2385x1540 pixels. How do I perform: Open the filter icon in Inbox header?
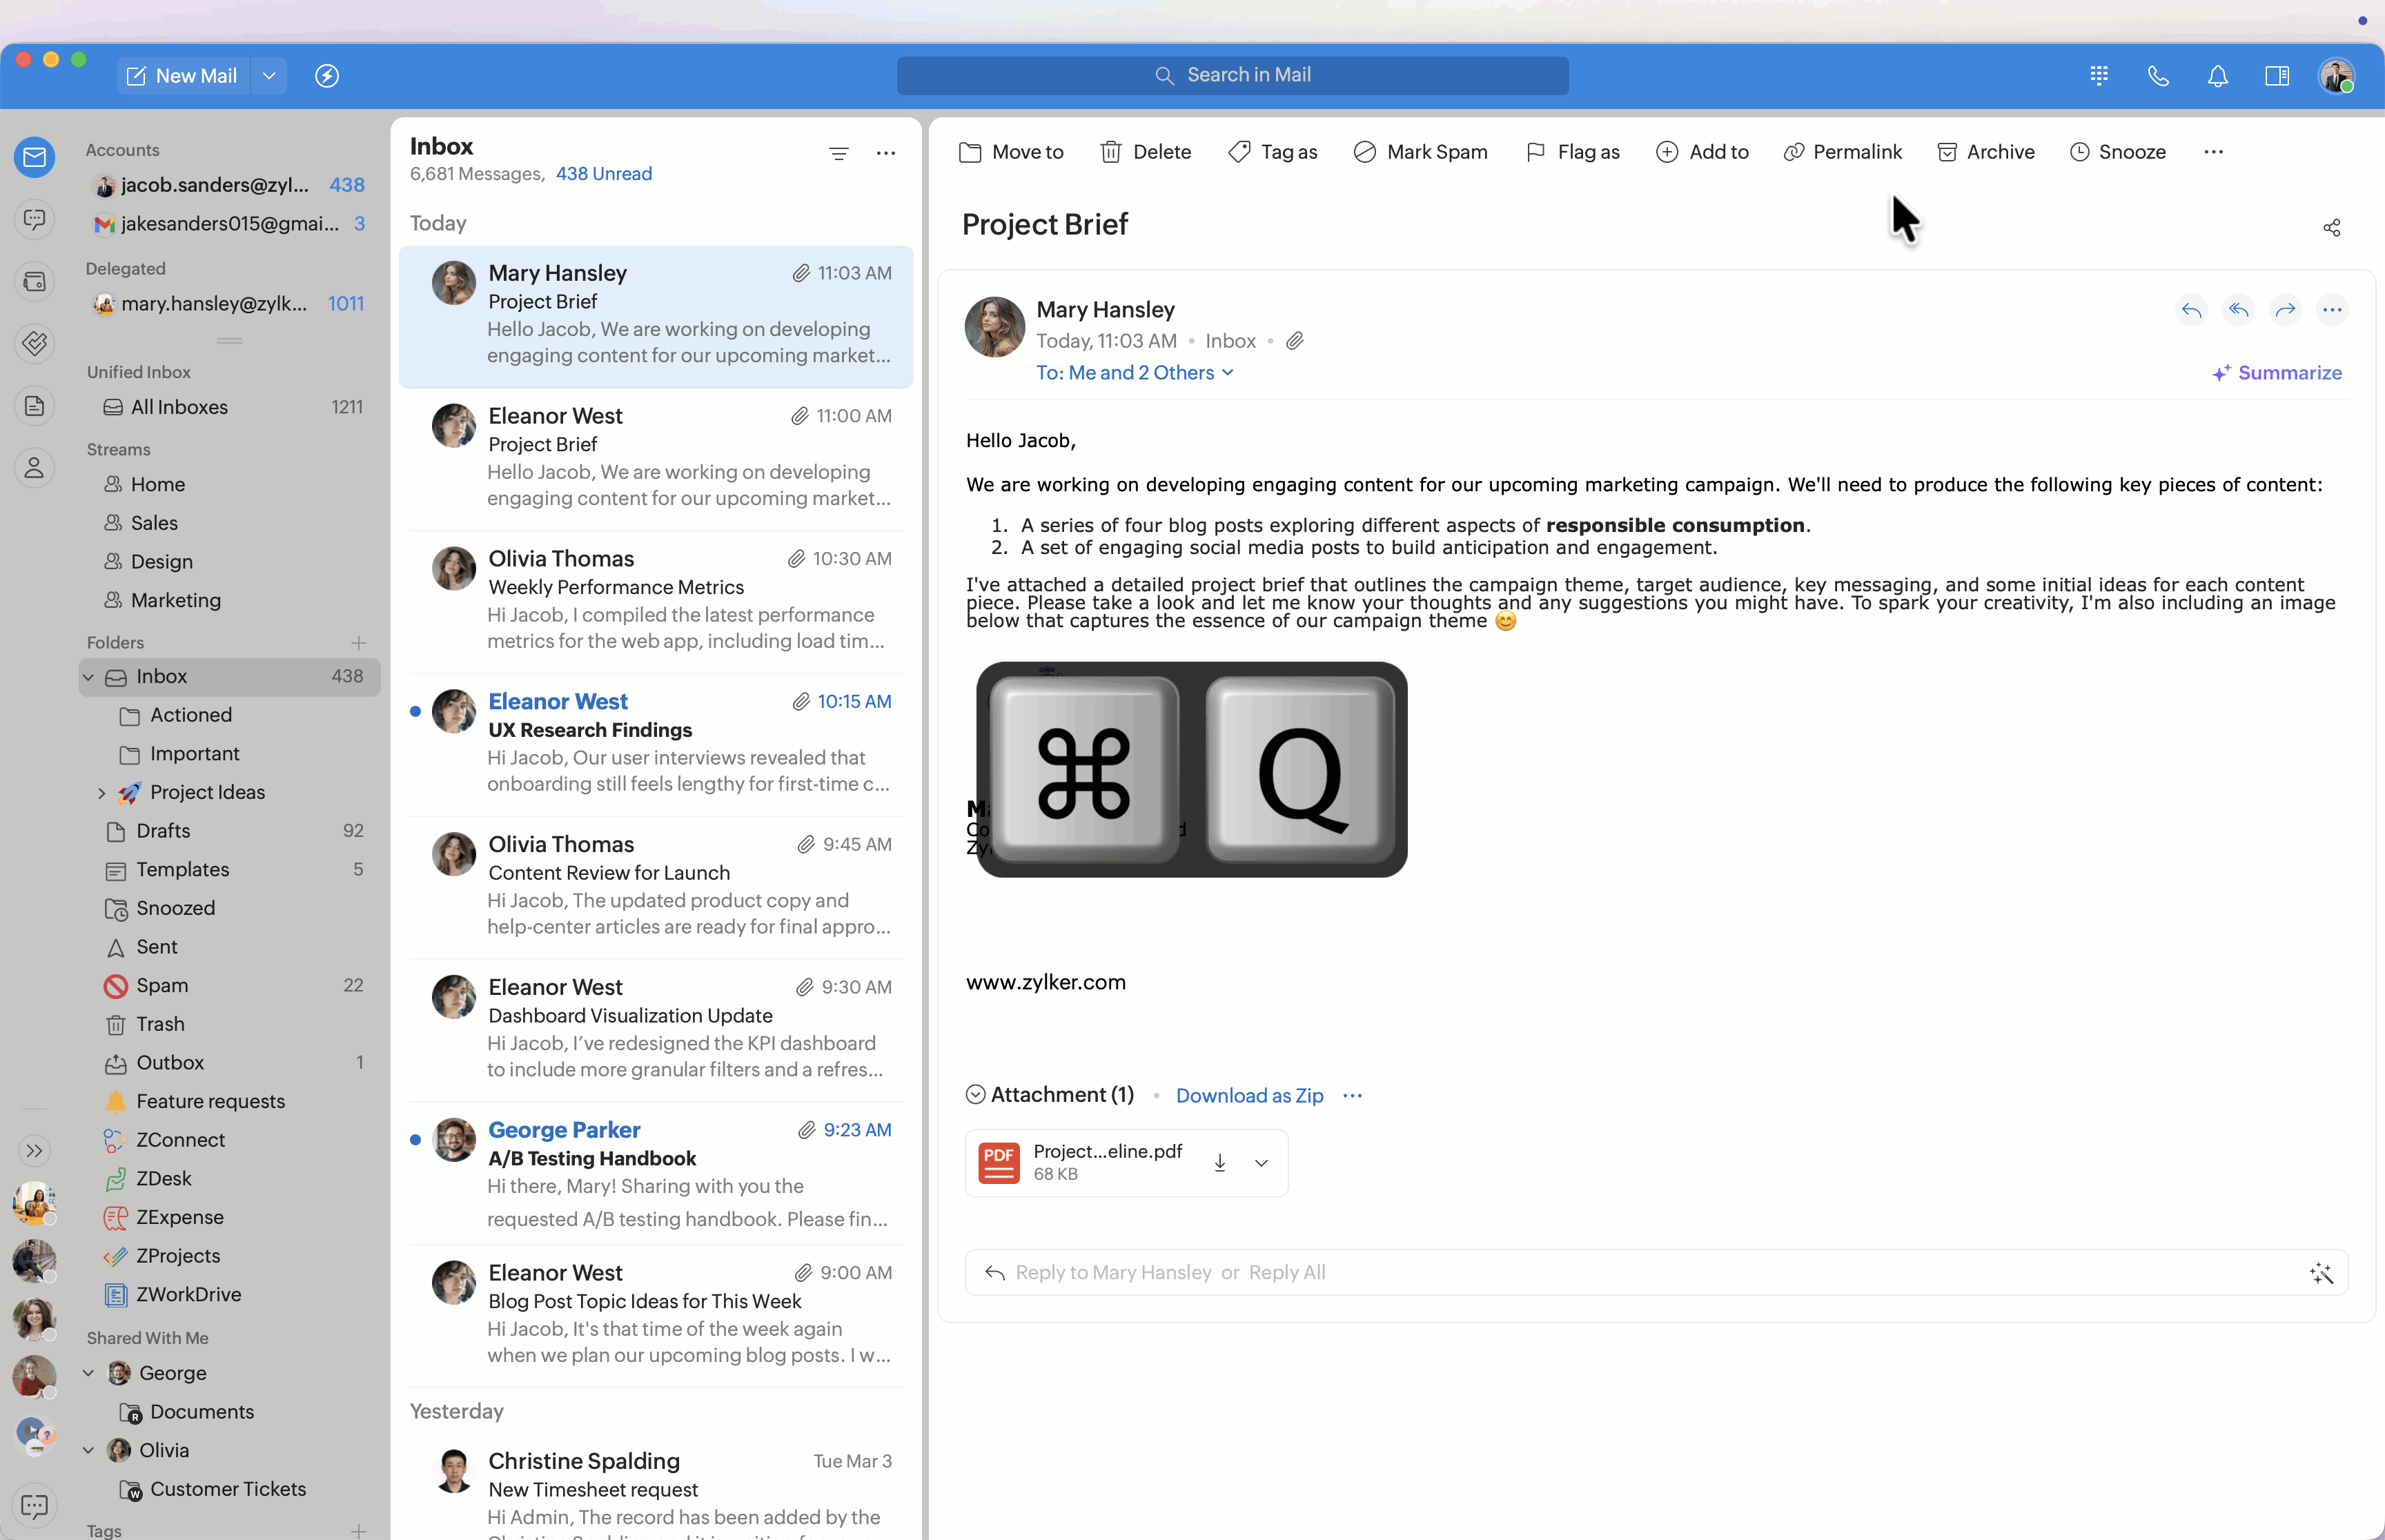838,153
